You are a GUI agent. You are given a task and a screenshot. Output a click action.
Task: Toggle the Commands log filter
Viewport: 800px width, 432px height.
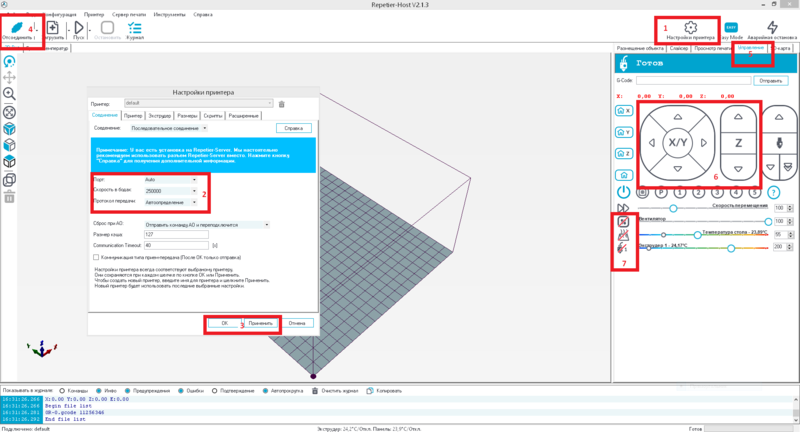point(64,388)
